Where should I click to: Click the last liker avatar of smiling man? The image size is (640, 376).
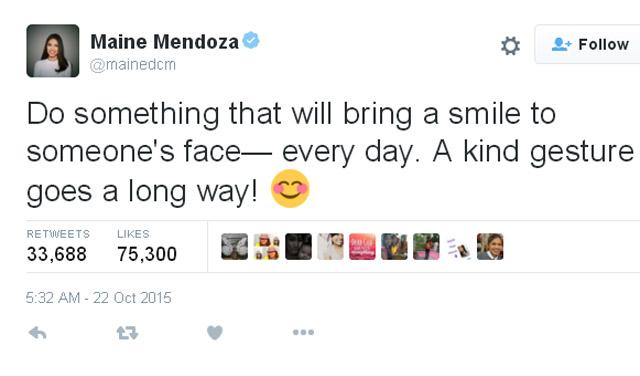pyautogui.click(x=490, y=247)
